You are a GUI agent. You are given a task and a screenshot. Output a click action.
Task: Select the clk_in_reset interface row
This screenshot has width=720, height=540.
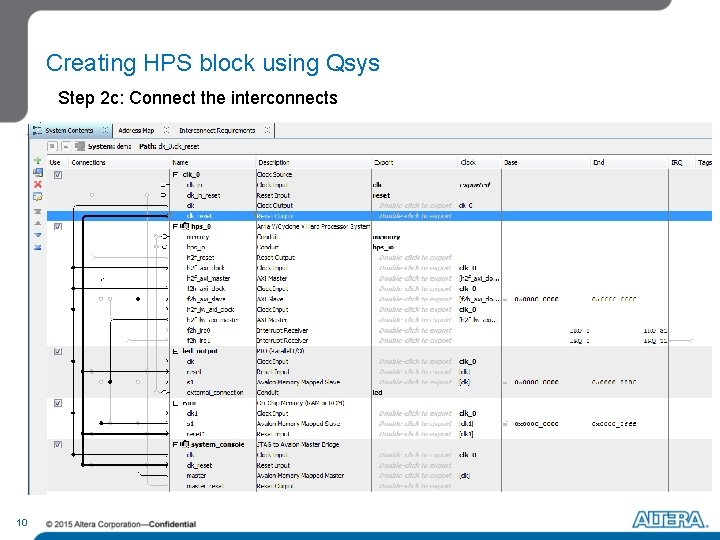379,195
